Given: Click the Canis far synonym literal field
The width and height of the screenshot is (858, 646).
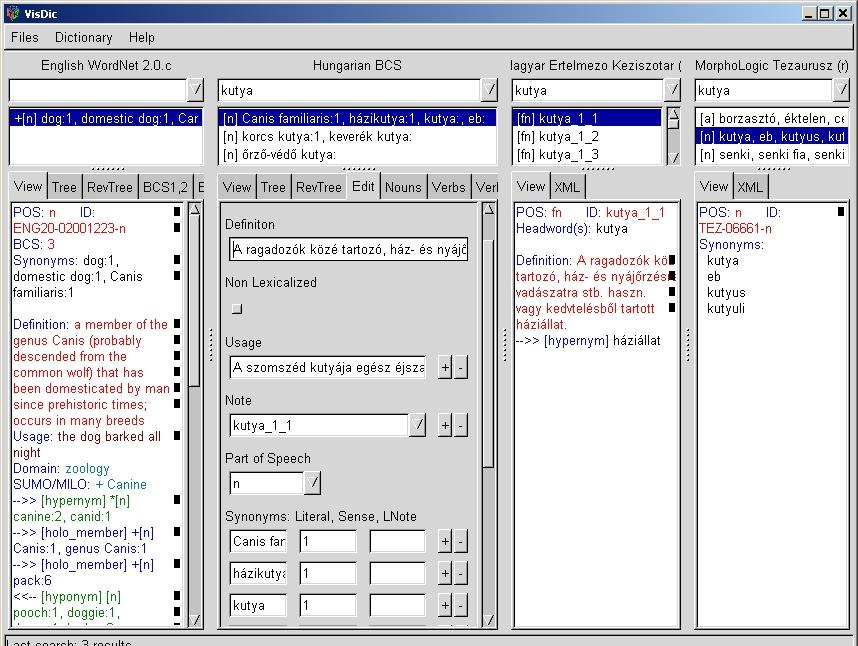Looking at the screenshot, I should click(x=258, y=542).
